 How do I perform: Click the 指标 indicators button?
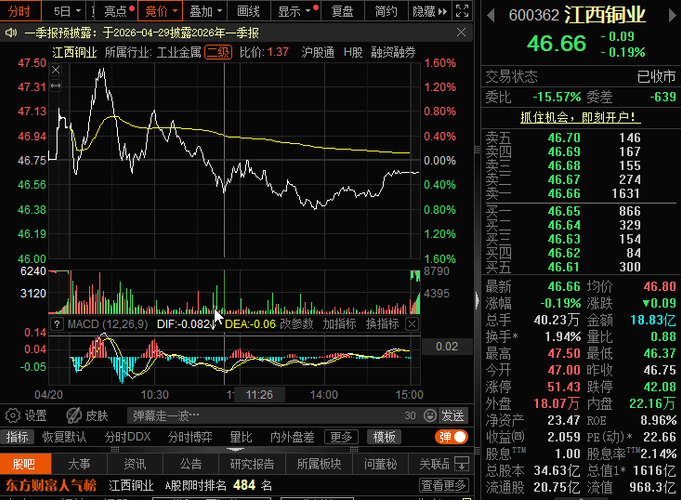tap(17, 437)
